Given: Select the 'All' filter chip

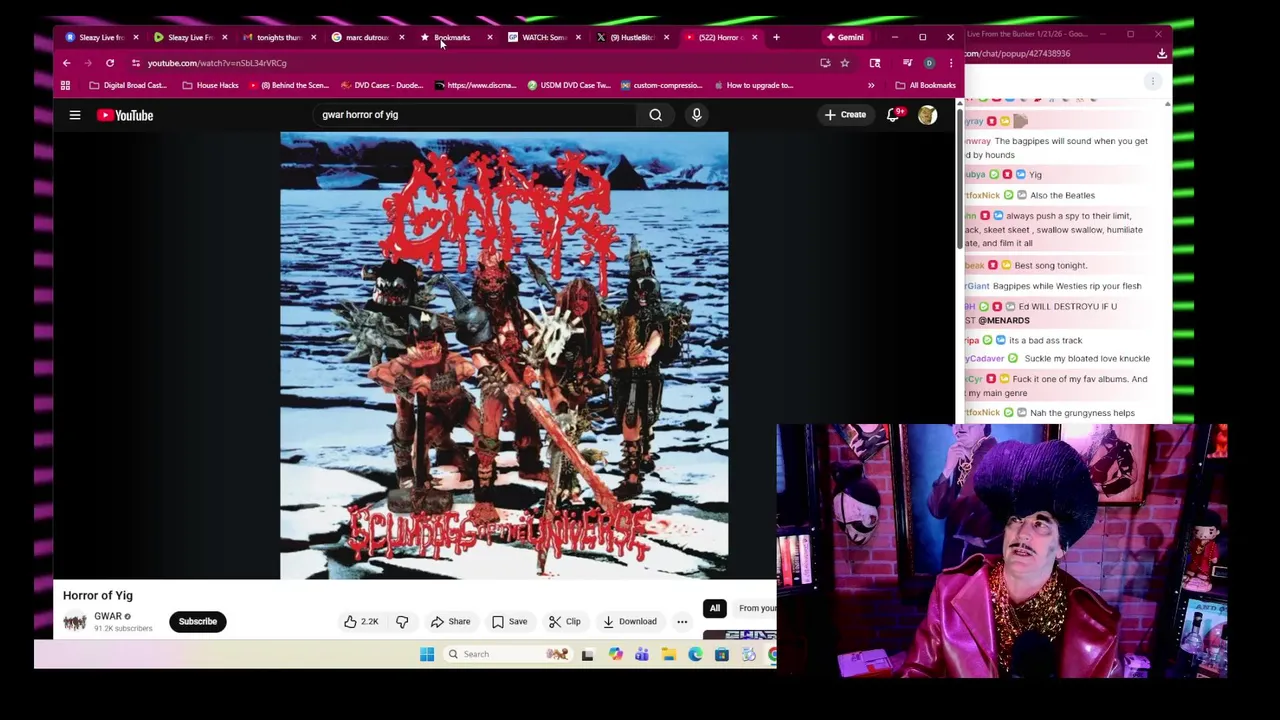Looking at the screenshot, I should point(714,608).
